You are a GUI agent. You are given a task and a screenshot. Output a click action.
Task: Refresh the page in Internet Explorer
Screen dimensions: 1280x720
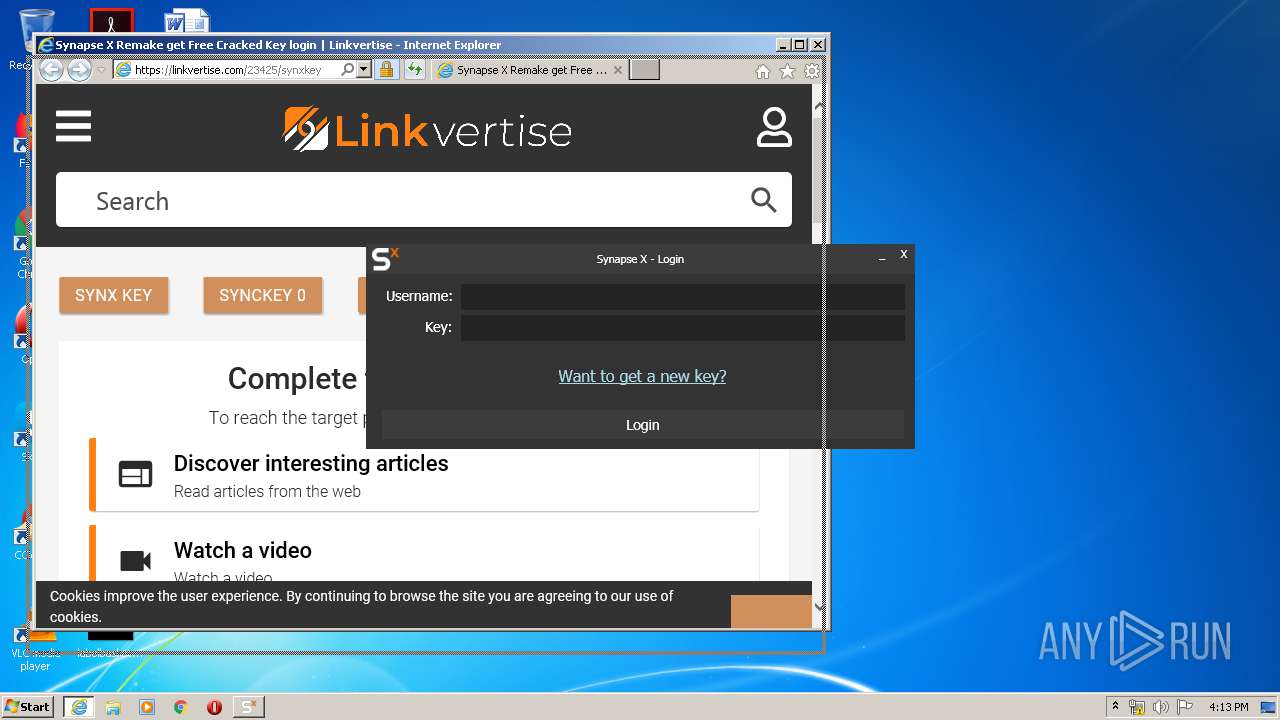coord(414,70)
